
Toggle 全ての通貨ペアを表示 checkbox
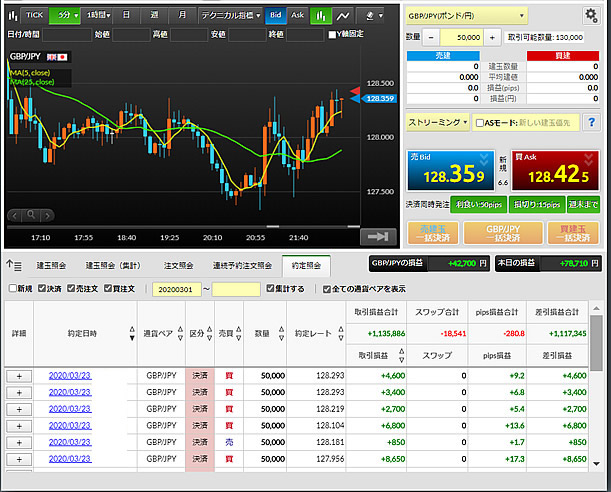click(327, 289)
